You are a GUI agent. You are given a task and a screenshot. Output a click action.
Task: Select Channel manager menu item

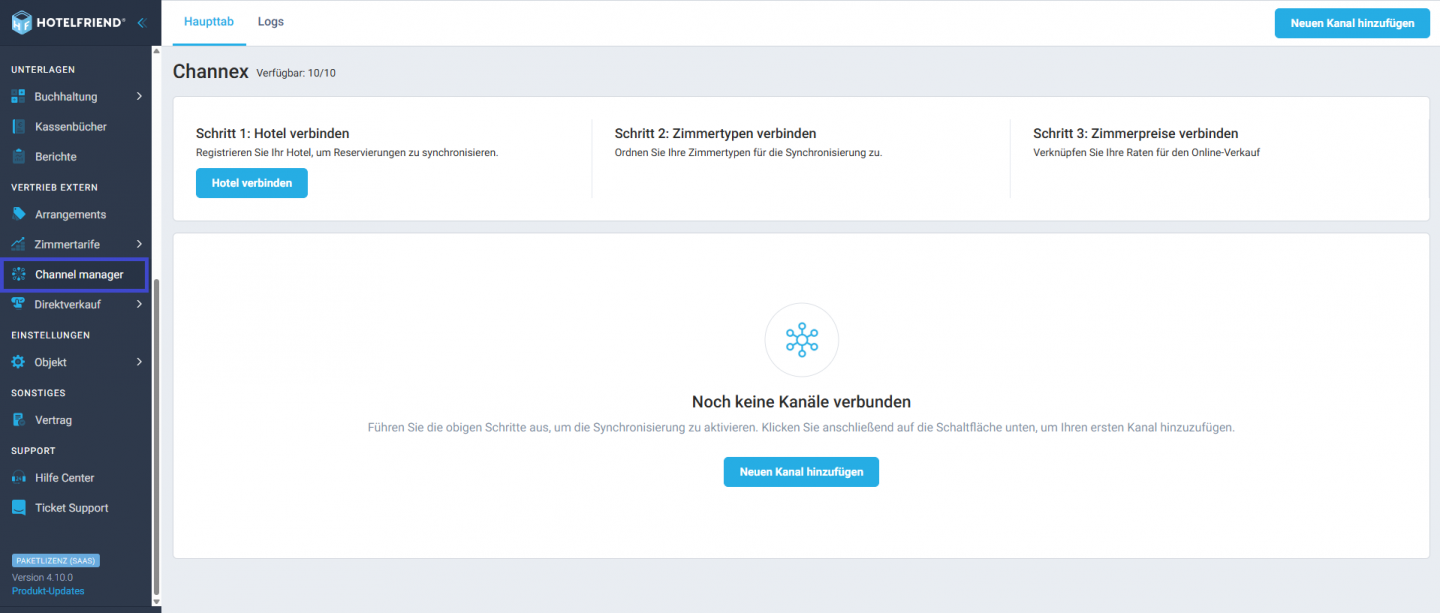[75, 275]
